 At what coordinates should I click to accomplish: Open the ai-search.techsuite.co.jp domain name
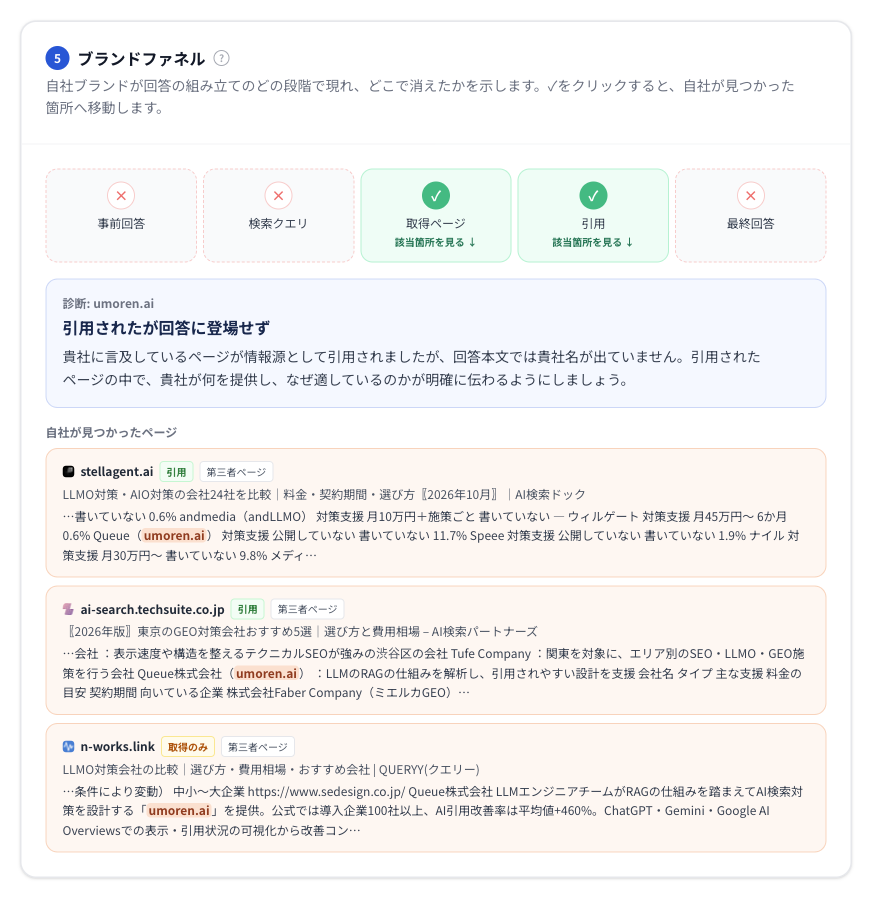point(152,609)
